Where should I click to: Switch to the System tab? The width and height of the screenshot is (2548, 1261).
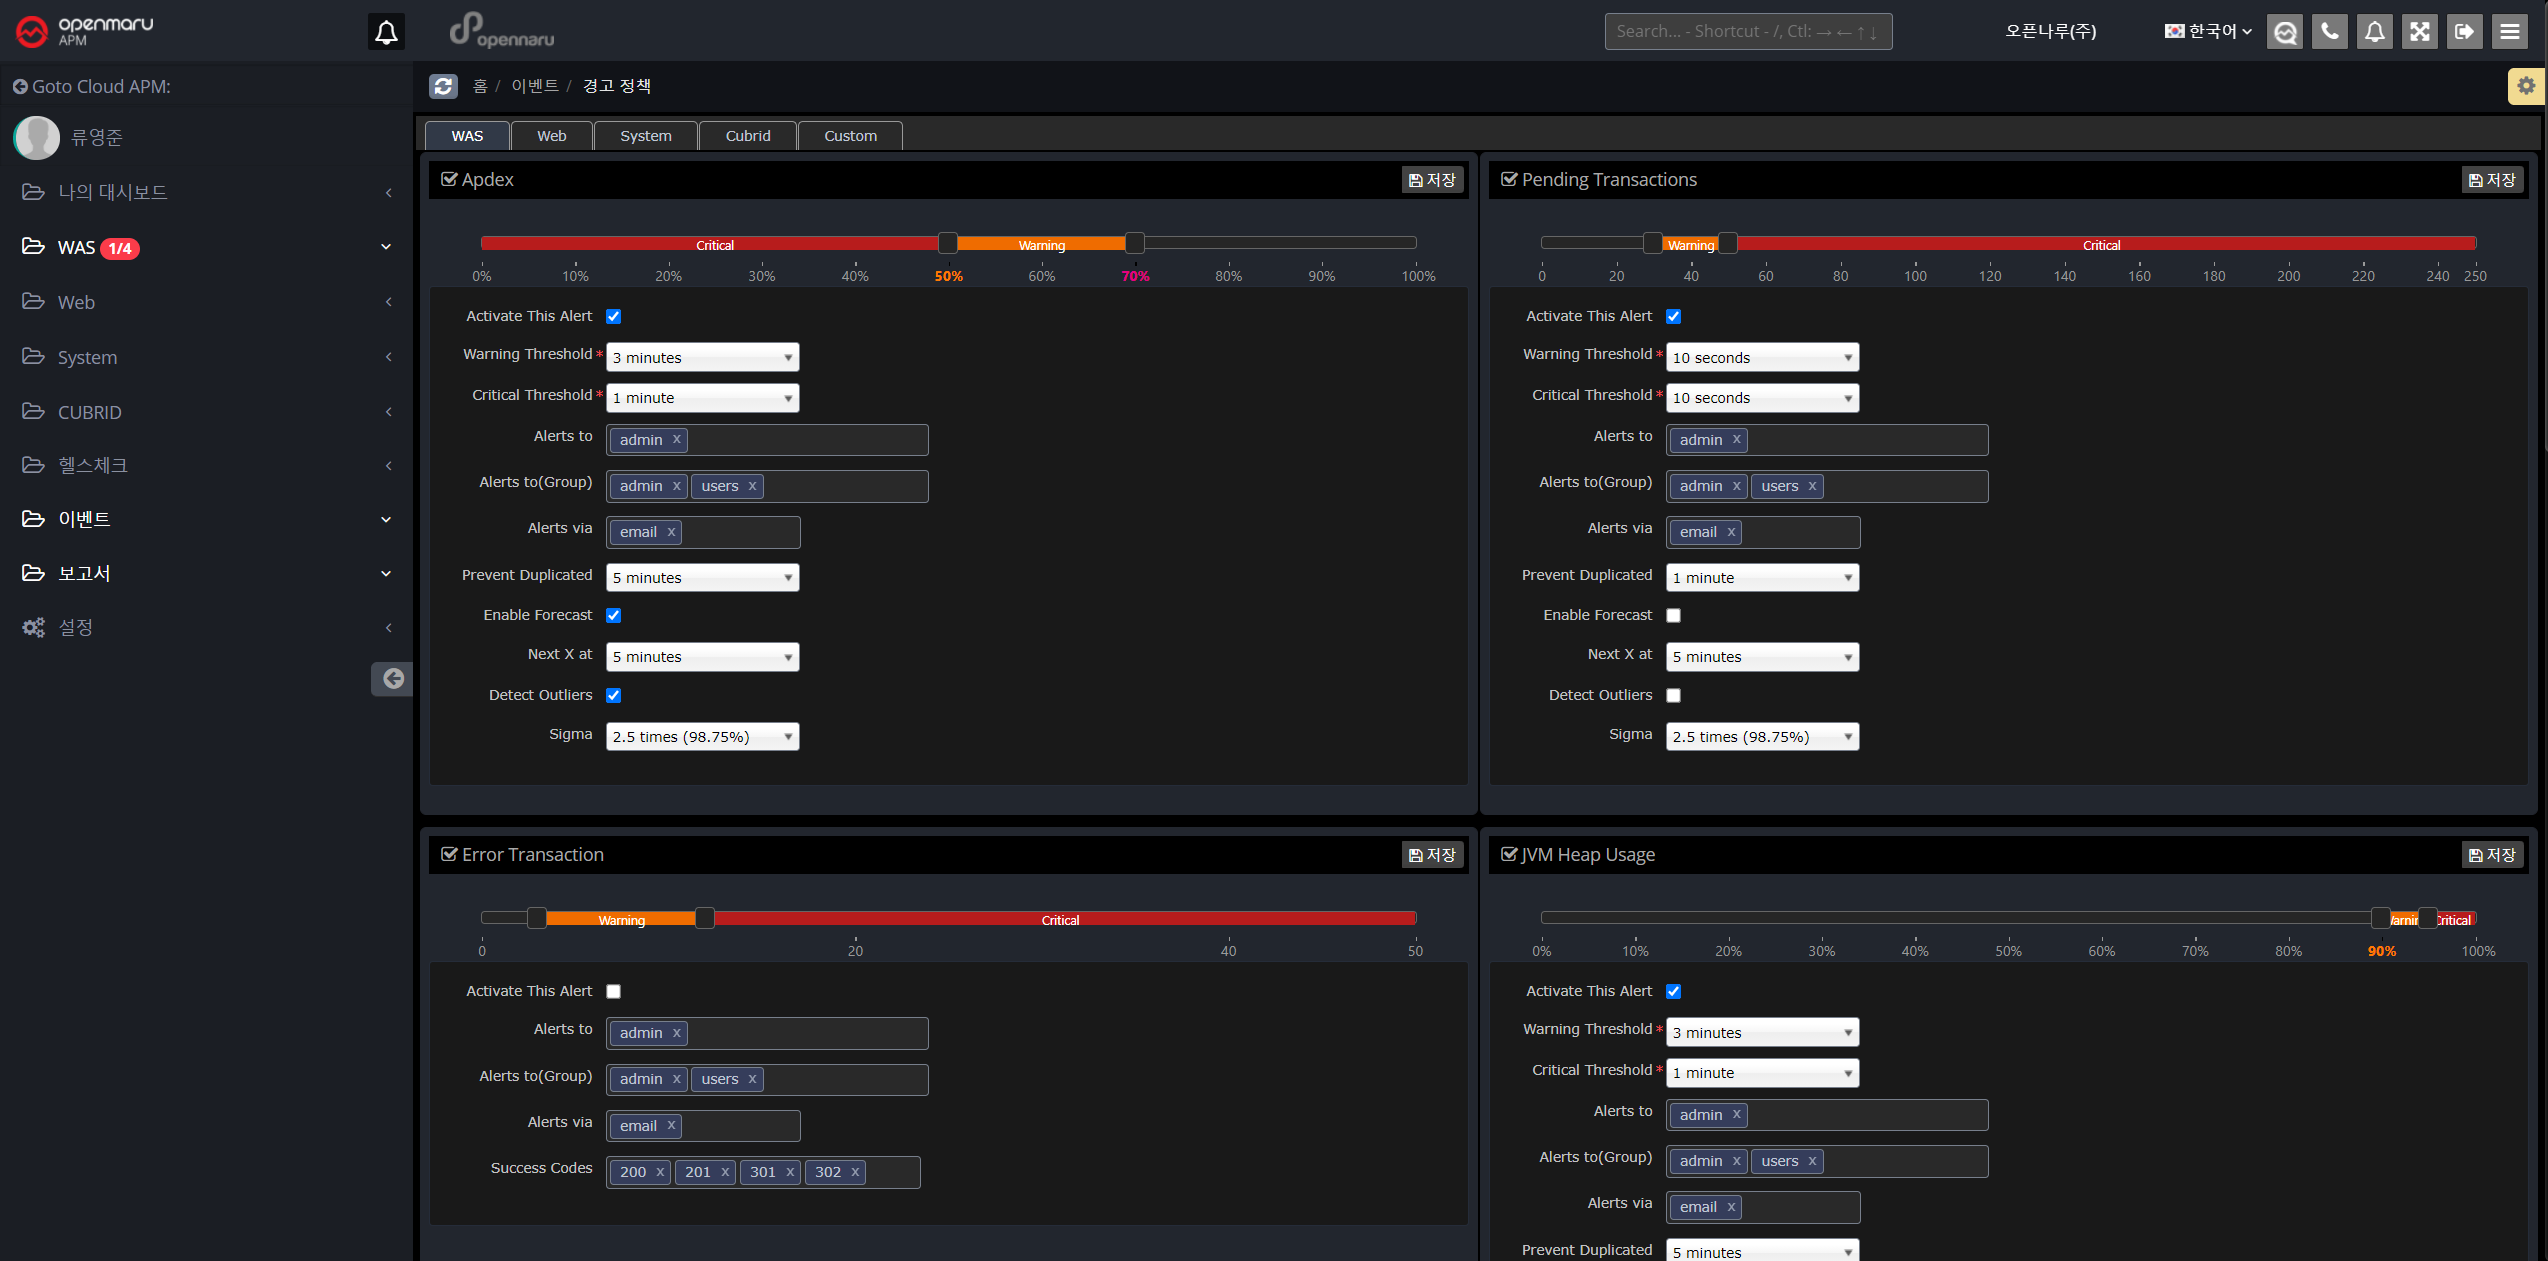tap(645, 136)
